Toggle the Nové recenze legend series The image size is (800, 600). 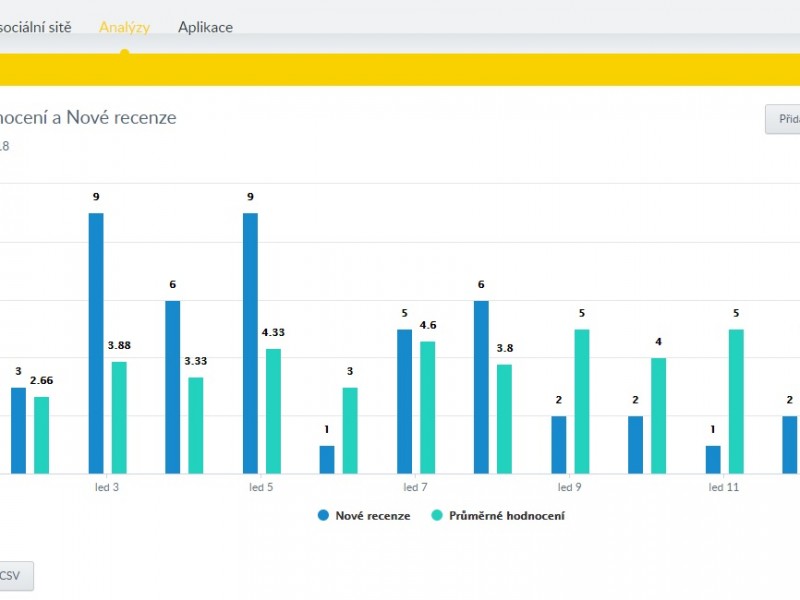pyautogui.click(x=373, y=516)
